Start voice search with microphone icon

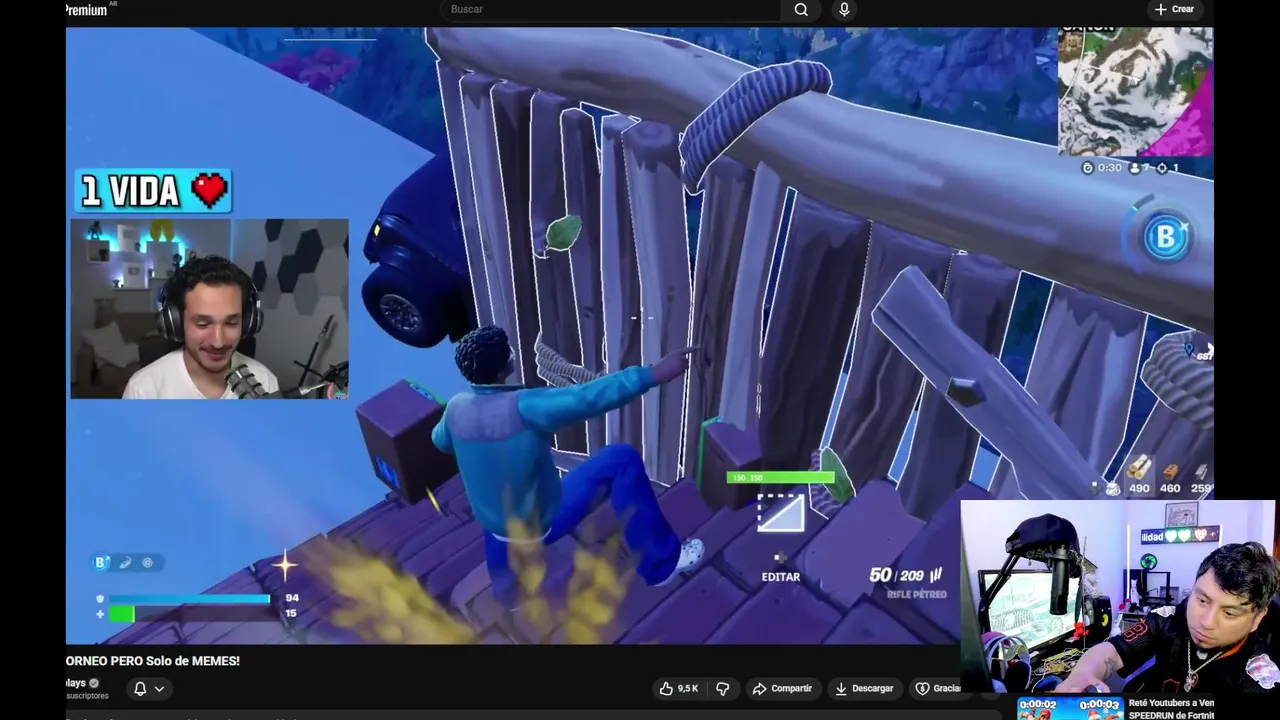844,10
